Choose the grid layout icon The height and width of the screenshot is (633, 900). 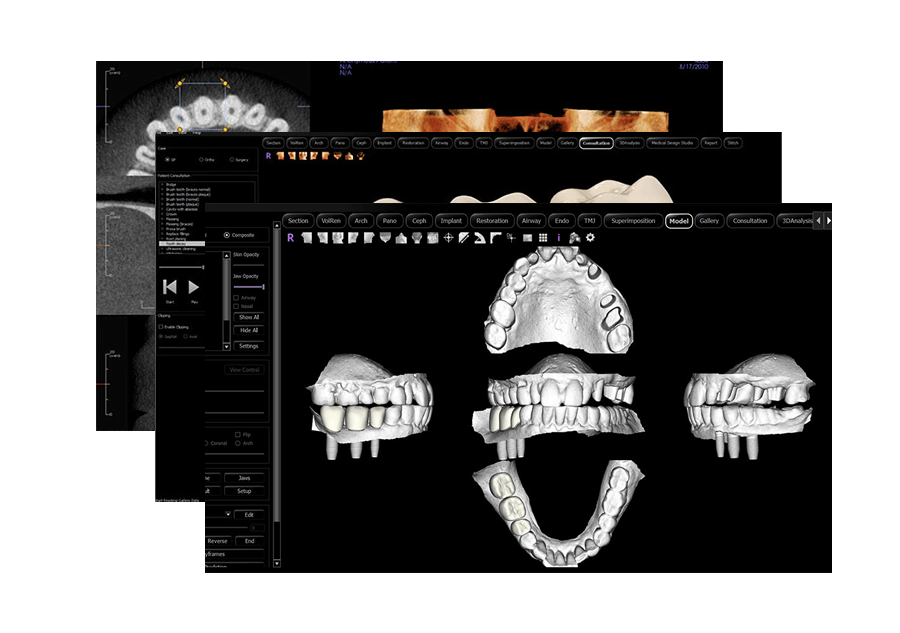pos(542,238)
